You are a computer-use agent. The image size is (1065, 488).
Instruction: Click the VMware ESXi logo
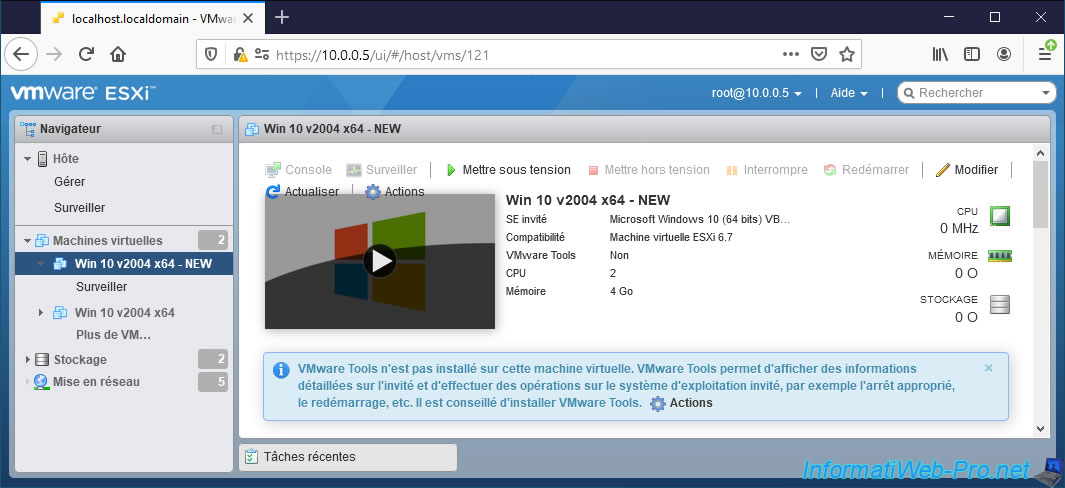(83, 92)
